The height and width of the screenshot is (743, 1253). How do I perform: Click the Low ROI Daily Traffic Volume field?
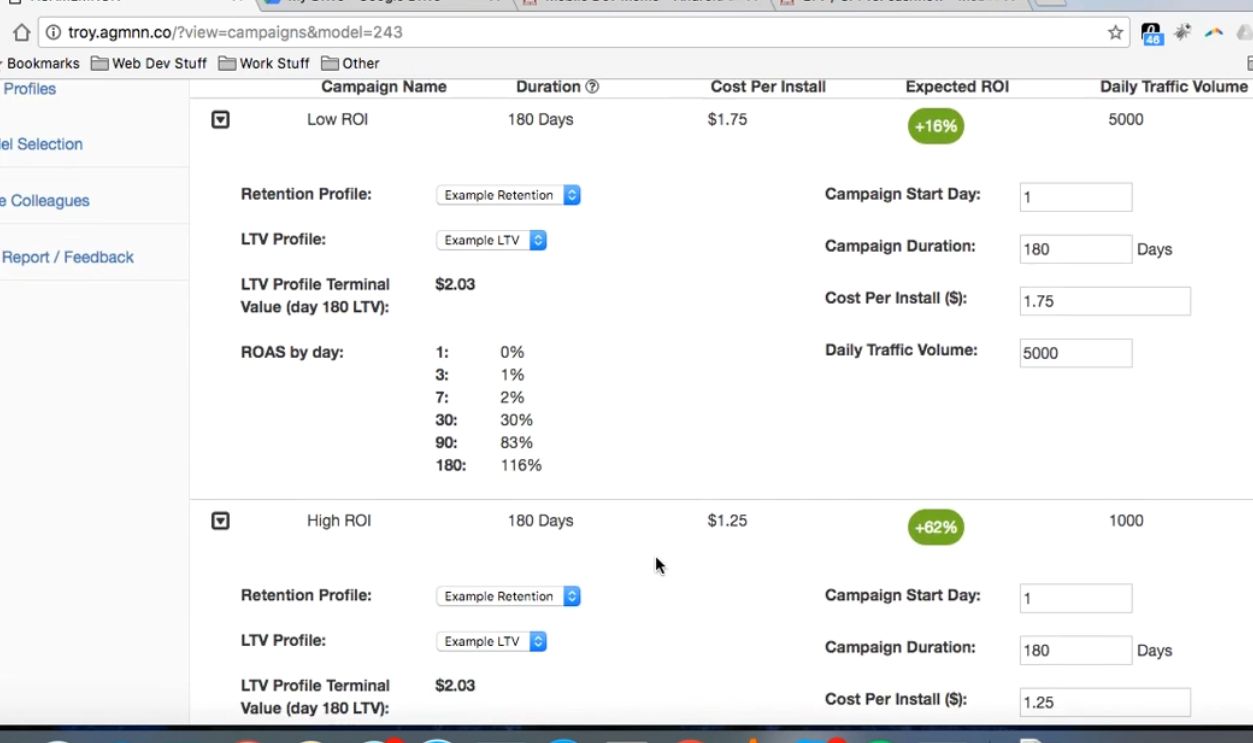1075,353
